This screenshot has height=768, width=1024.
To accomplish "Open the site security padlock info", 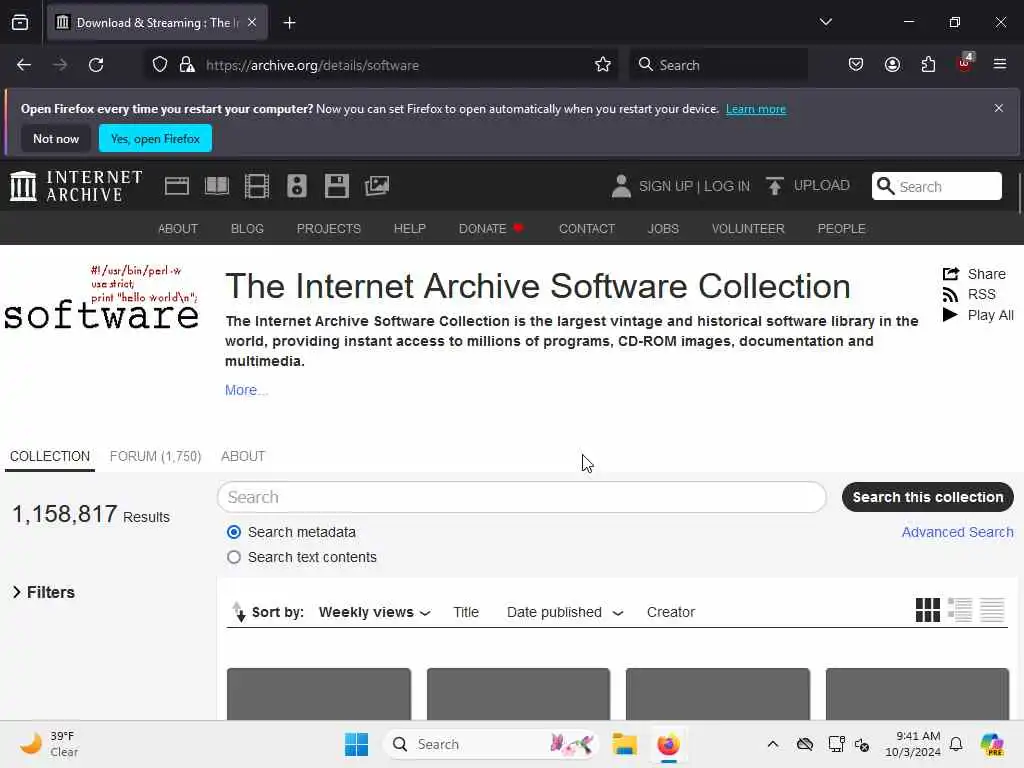I will tap(187, 65).
